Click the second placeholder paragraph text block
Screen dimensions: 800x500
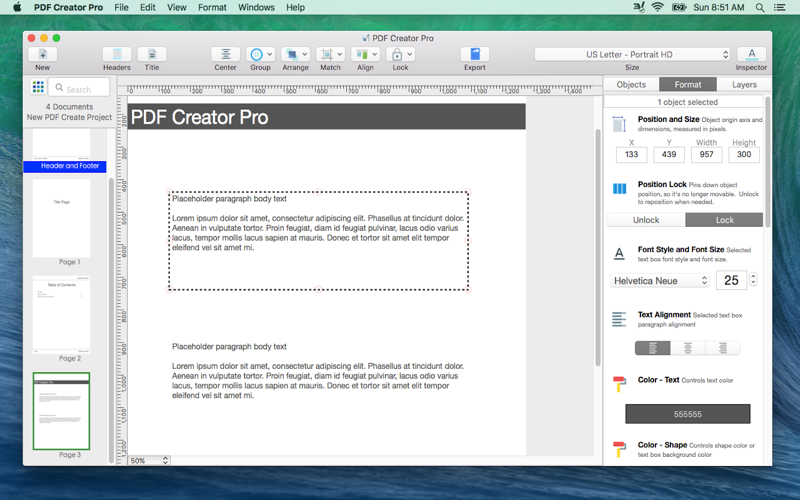318,371
